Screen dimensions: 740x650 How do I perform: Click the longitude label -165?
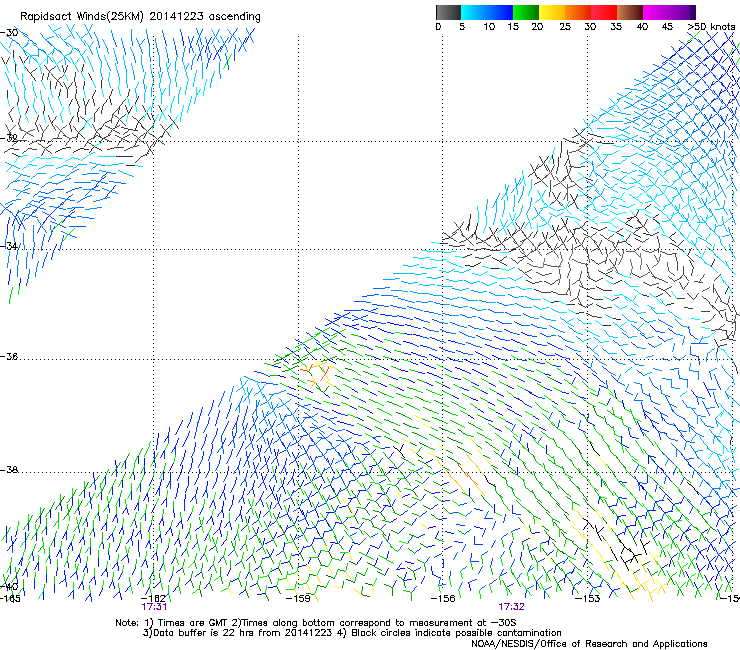[x=10, y=599]
